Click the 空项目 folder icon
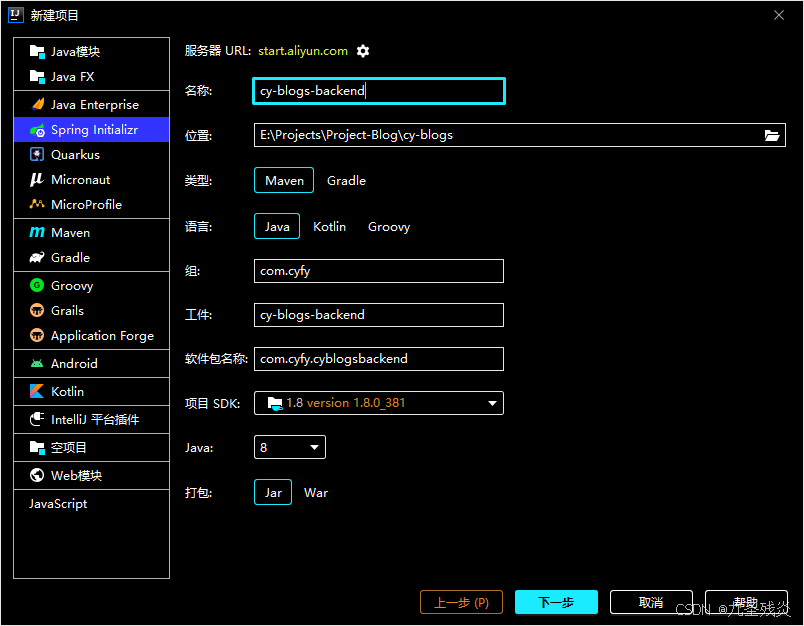Viewport: 804px width, 626px height. pos(37,448)
